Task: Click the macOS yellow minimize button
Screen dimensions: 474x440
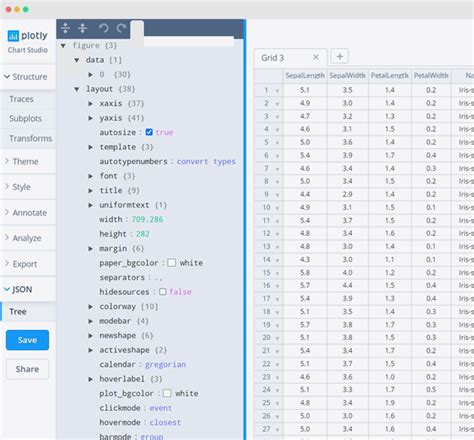Action: (x=17, y=9)
